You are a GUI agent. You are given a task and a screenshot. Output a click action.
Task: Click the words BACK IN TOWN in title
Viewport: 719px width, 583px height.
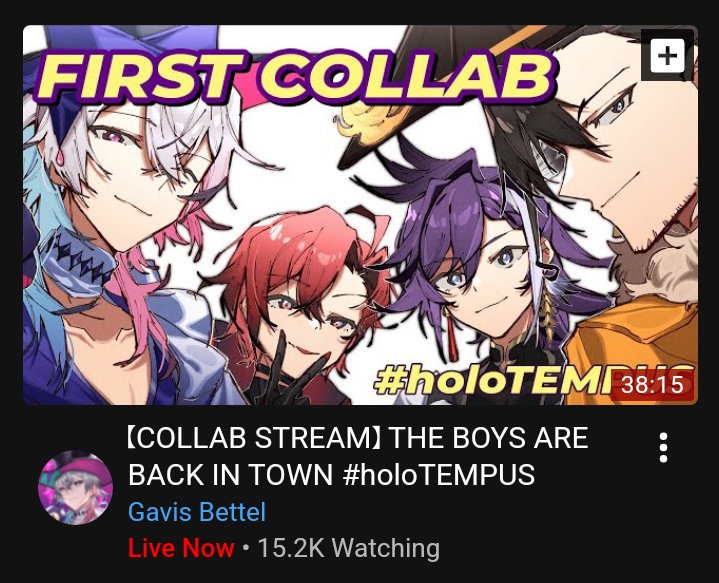pyautogui.click(x=230, y=474)
